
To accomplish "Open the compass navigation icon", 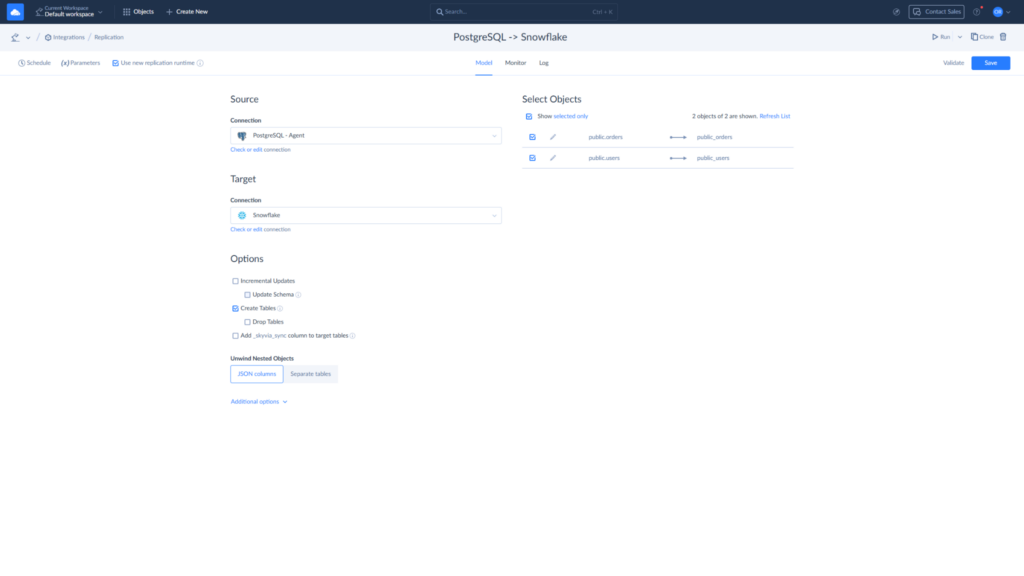I will (x=896, y=12).
